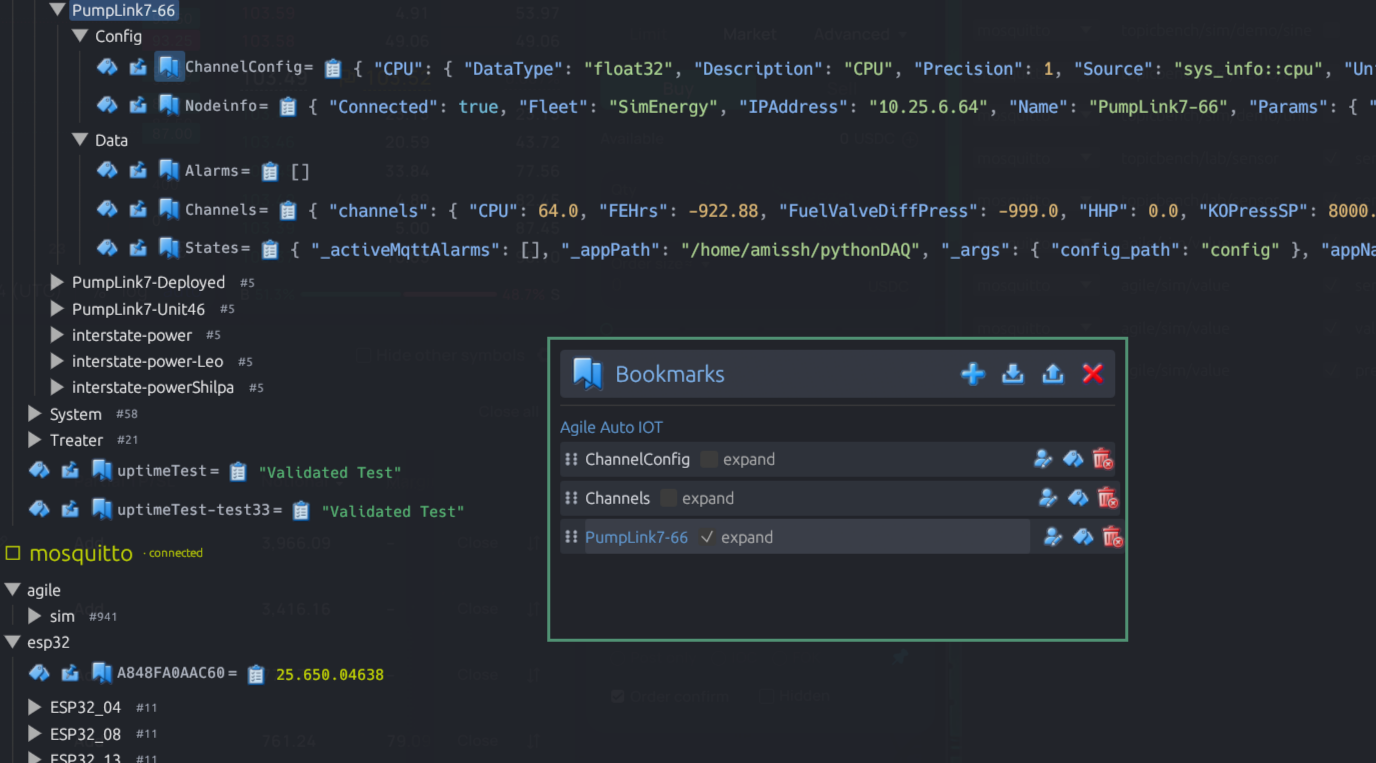Click the value 25.650.04638
Viewport: 1376px width, 763px height.
point(330,674)
